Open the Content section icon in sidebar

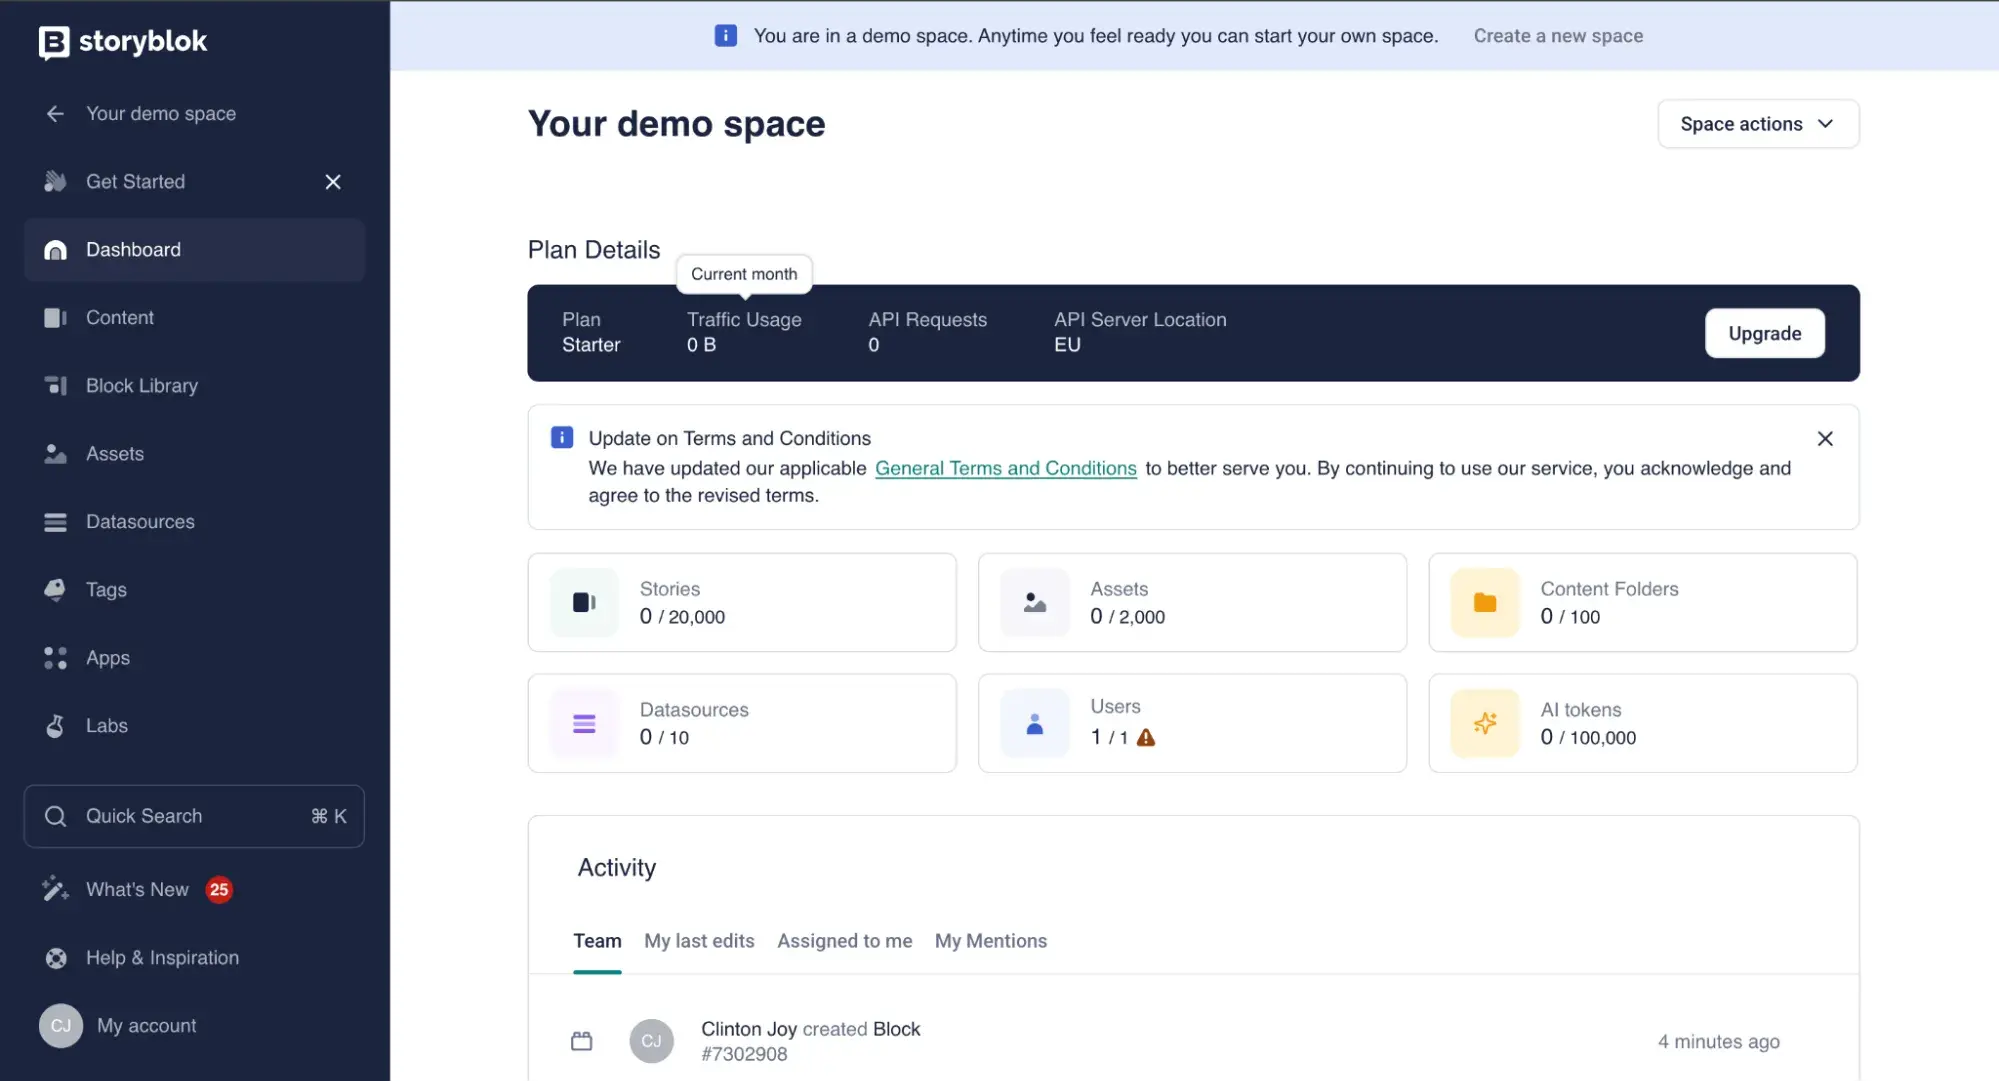(x=55, y=318)
